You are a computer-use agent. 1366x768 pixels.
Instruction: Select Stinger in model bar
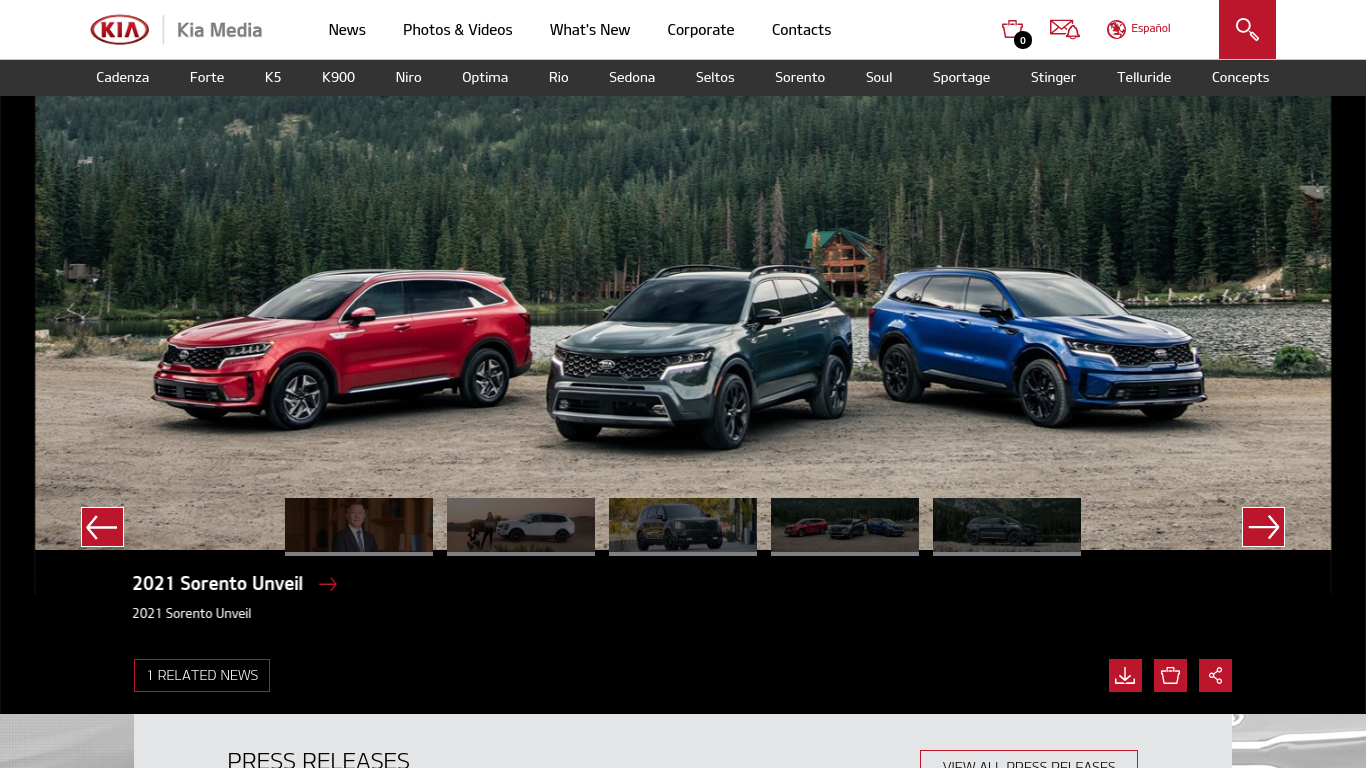(1053, 77)
